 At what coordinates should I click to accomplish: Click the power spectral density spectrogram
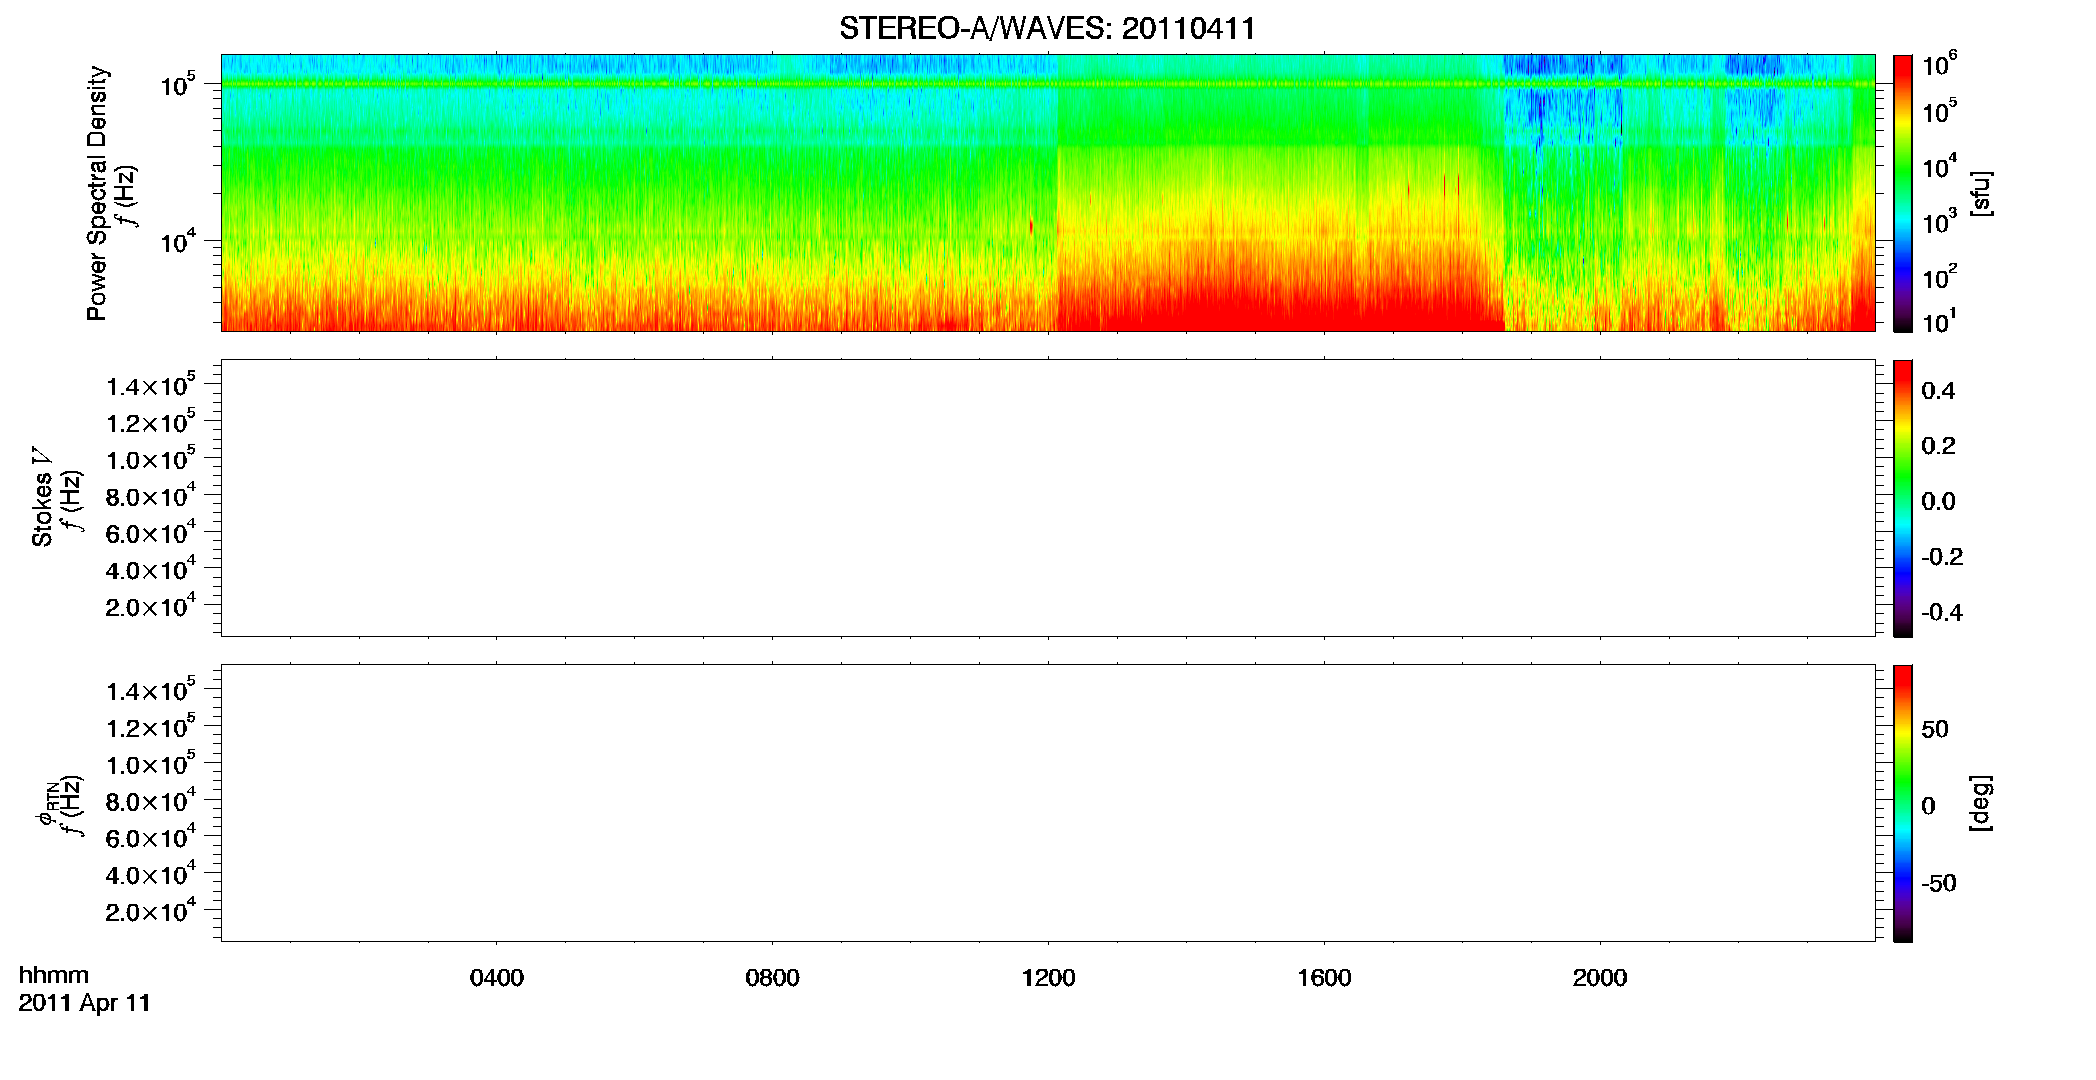pos(1048,193)
